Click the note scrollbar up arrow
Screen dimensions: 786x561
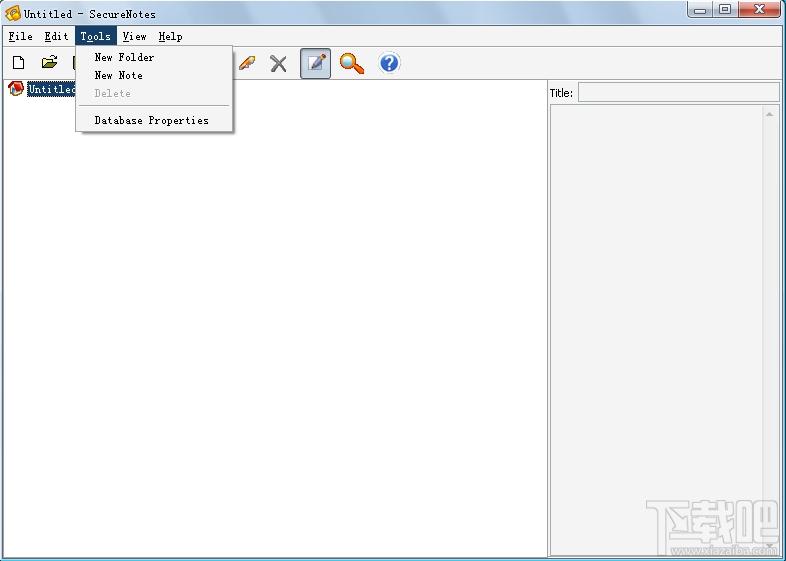point(769,115)
